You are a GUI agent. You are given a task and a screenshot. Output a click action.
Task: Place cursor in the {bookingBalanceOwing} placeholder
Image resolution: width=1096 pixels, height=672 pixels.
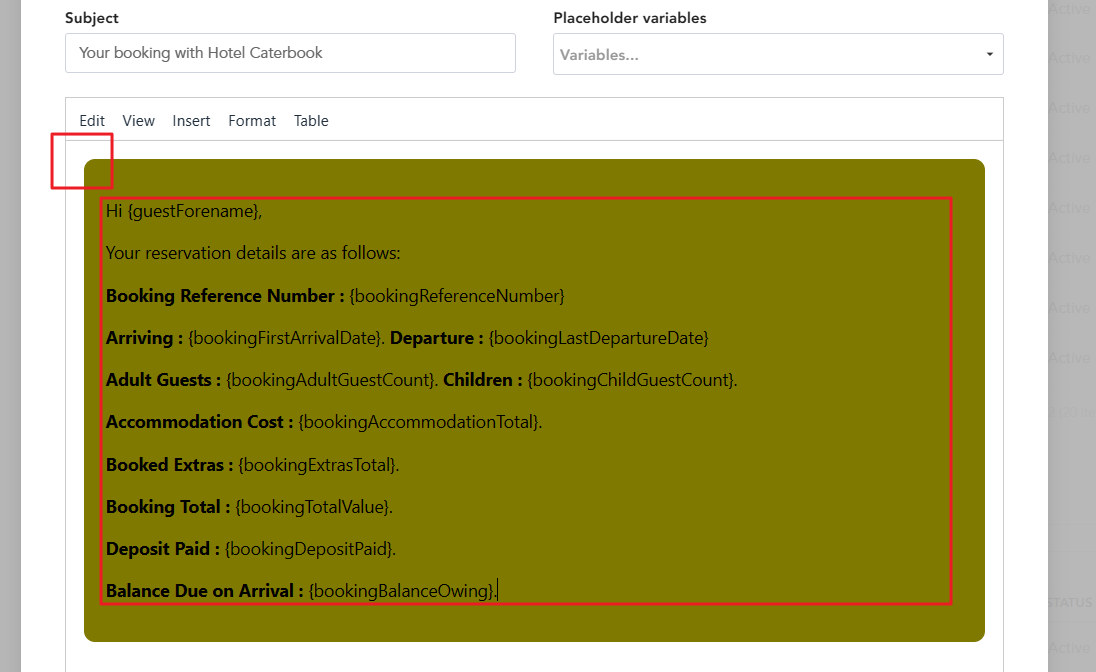[401, 591]
